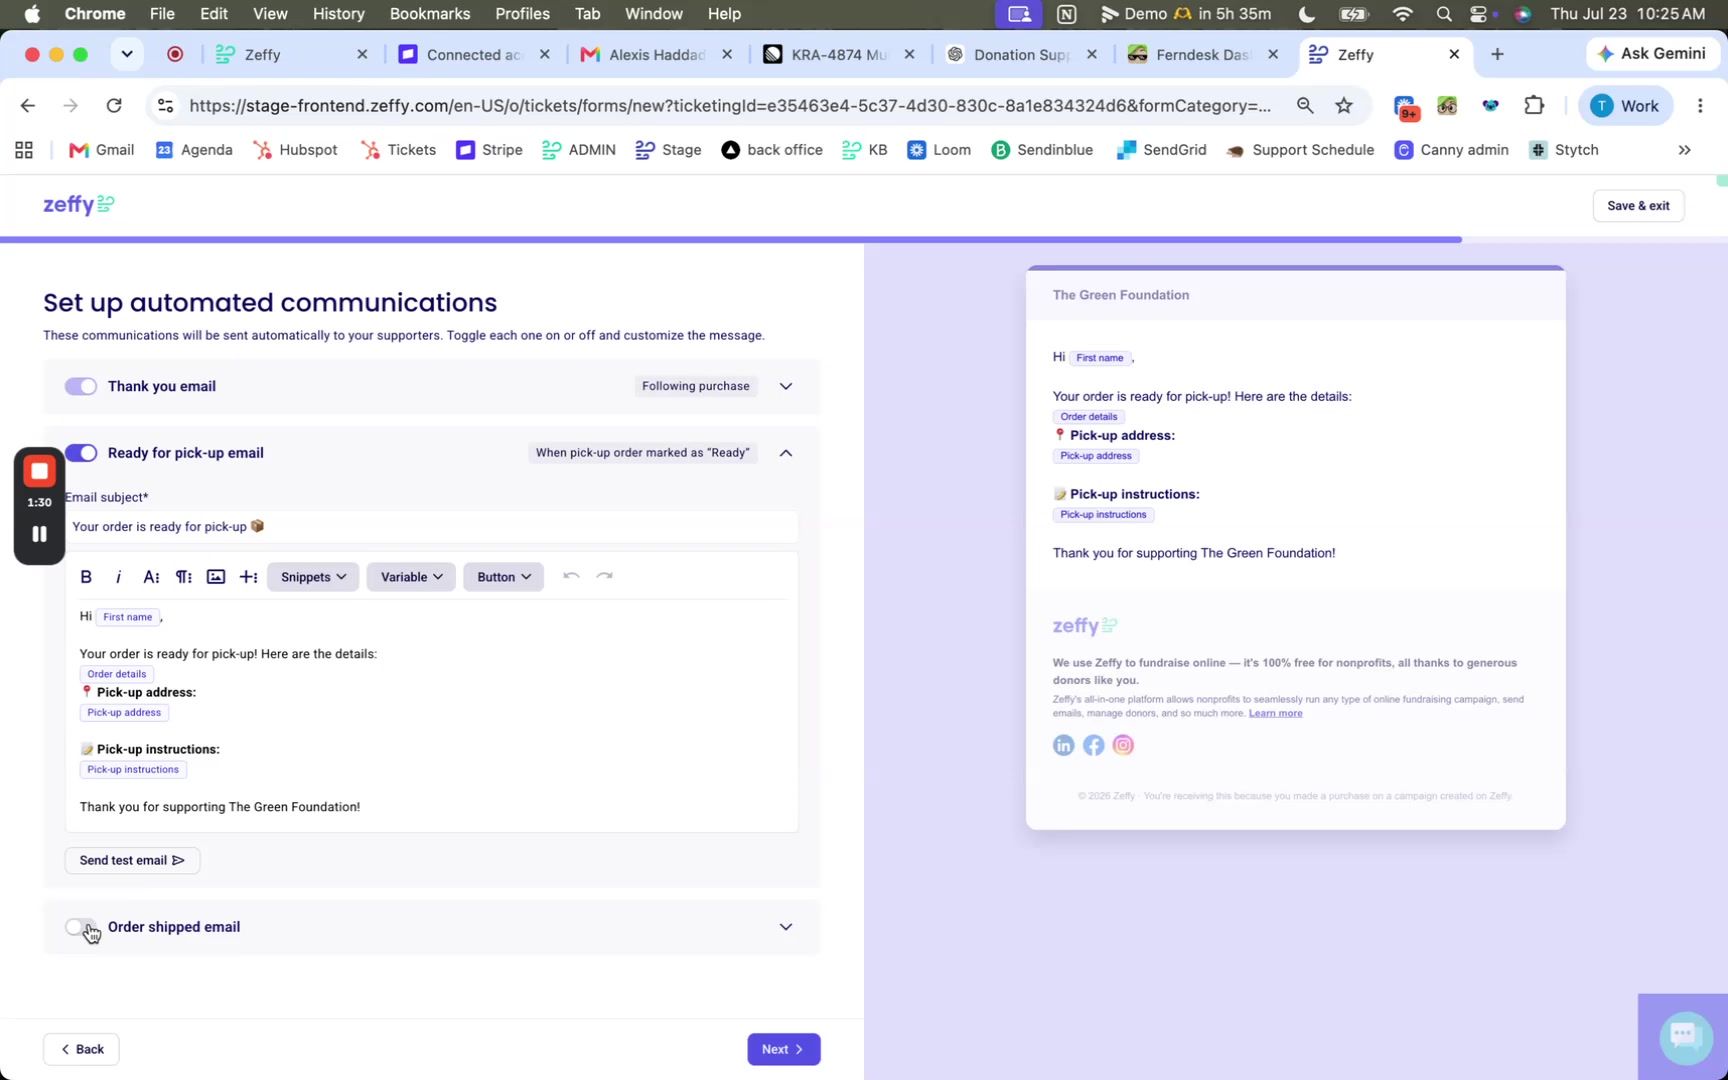Open the Canny admin bookmark

1451,150
